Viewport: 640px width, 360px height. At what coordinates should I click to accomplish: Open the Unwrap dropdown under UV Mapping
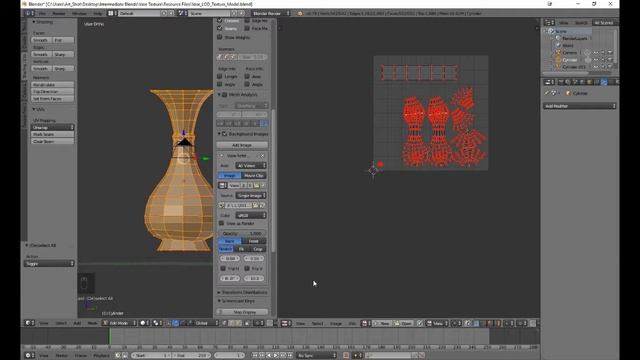53,127
